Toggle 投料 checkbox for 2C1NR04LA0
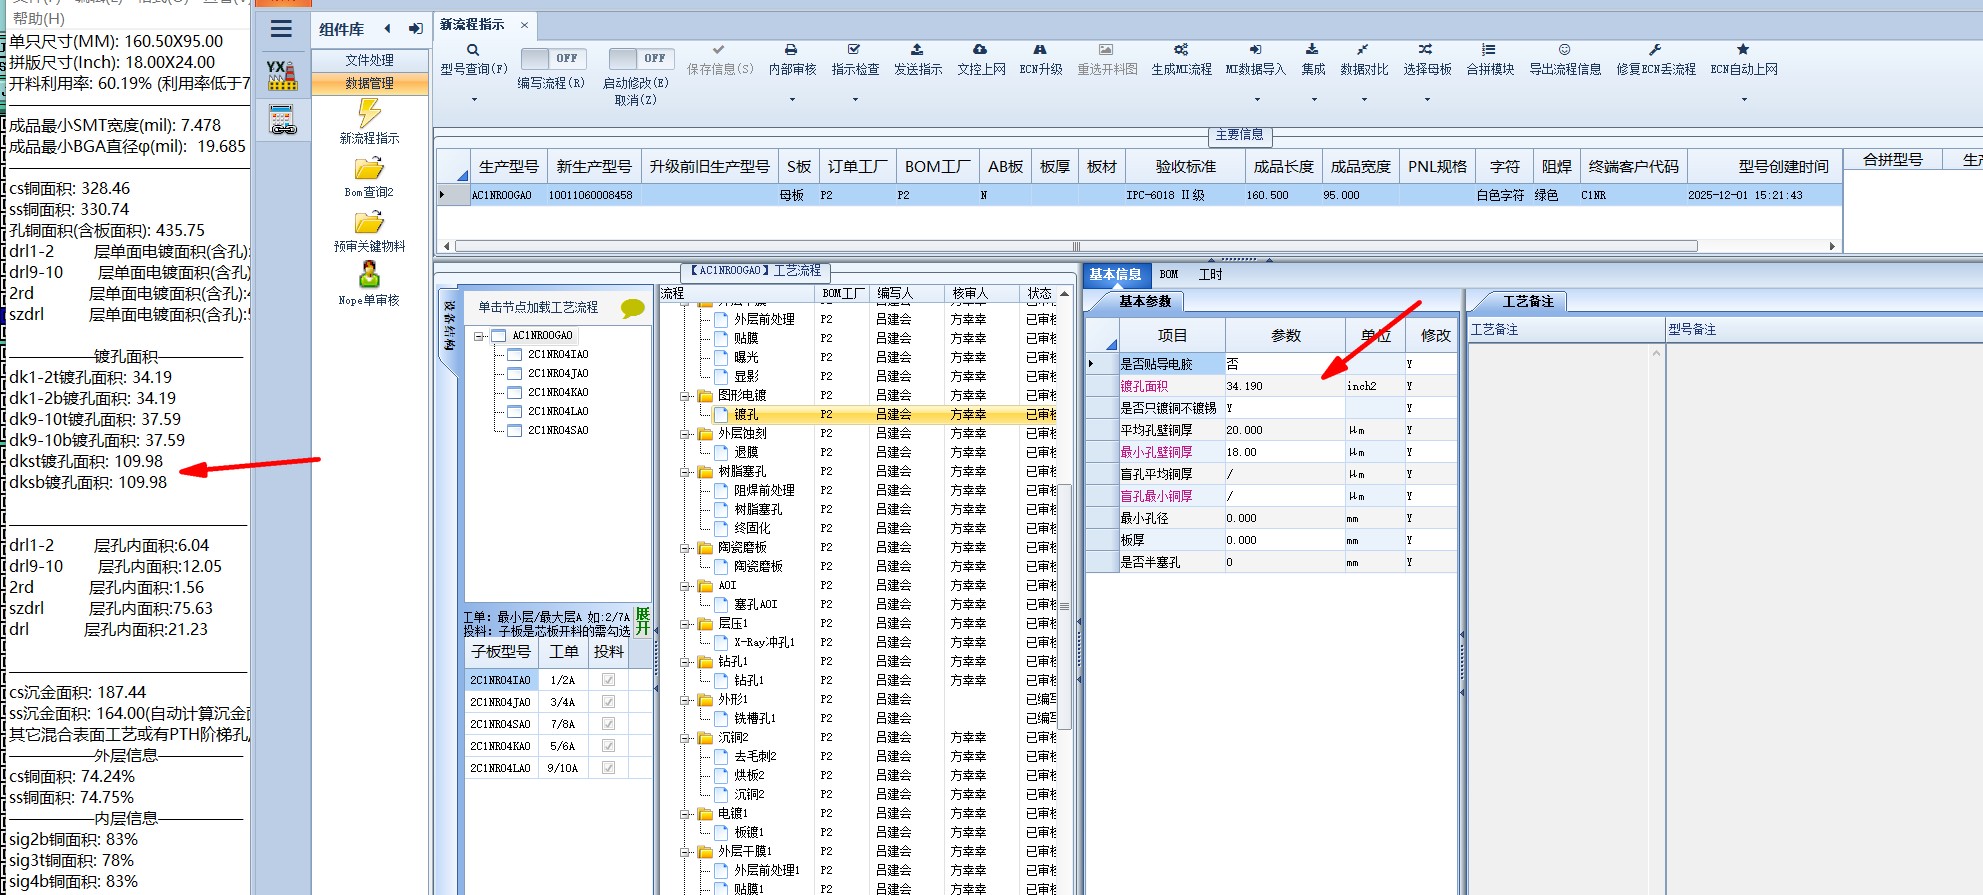The image size is (1983, 895). click(608, 768)
